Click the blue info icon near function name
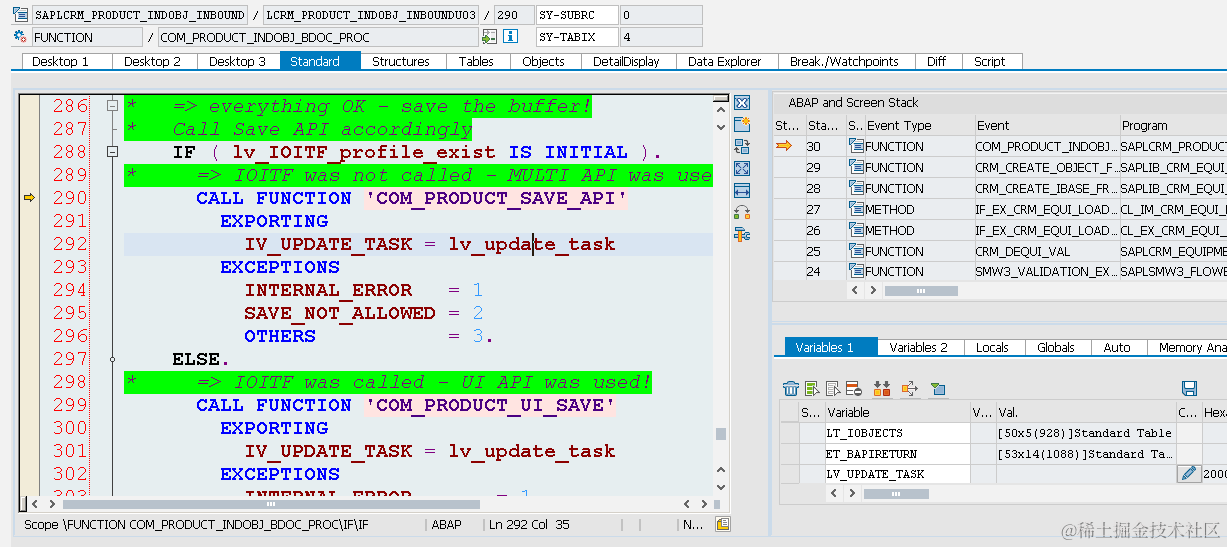 [510, 37]
